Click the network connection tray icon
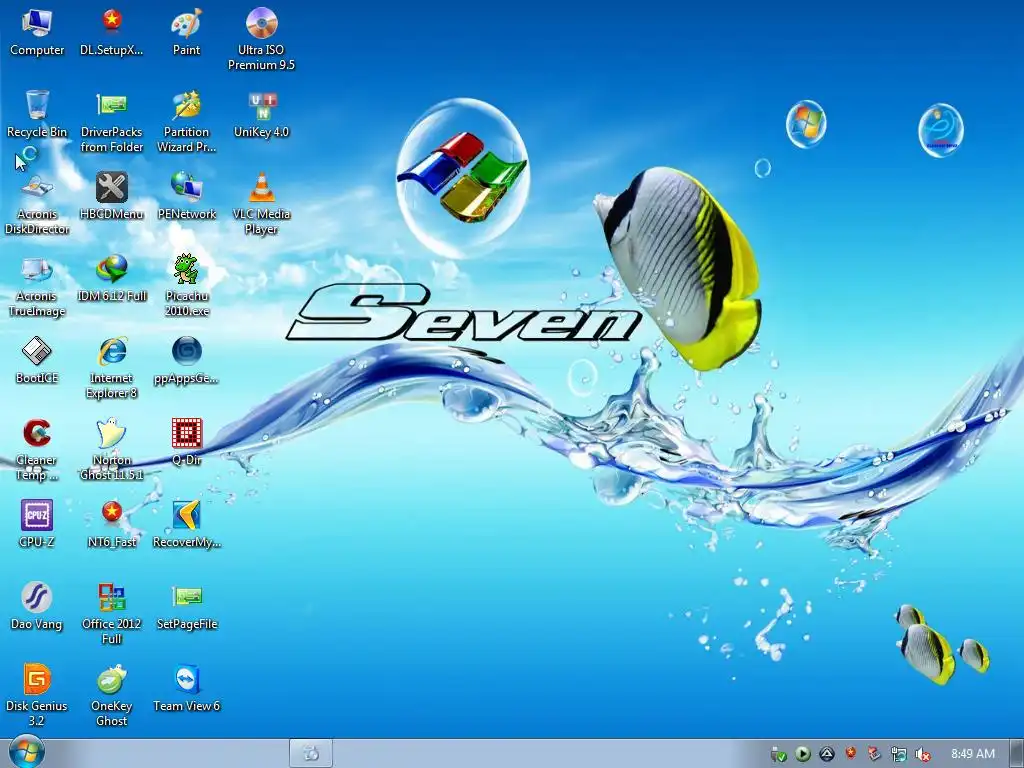 [x=899, y=754]
